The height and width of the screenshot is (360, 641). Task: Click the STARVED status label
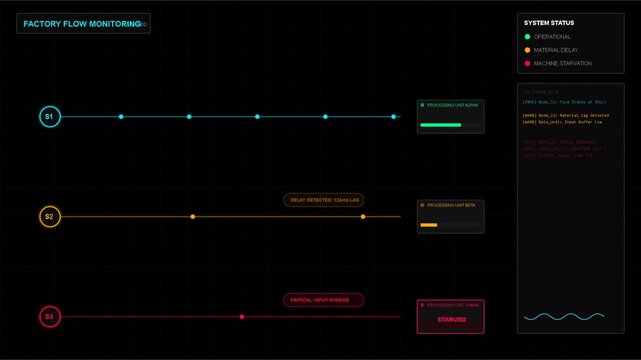point(451,320)
